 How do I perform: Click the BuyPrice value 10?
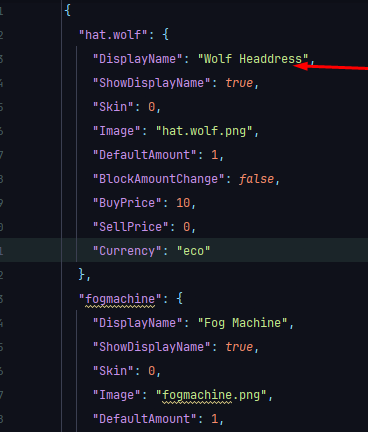coord(183,203)
